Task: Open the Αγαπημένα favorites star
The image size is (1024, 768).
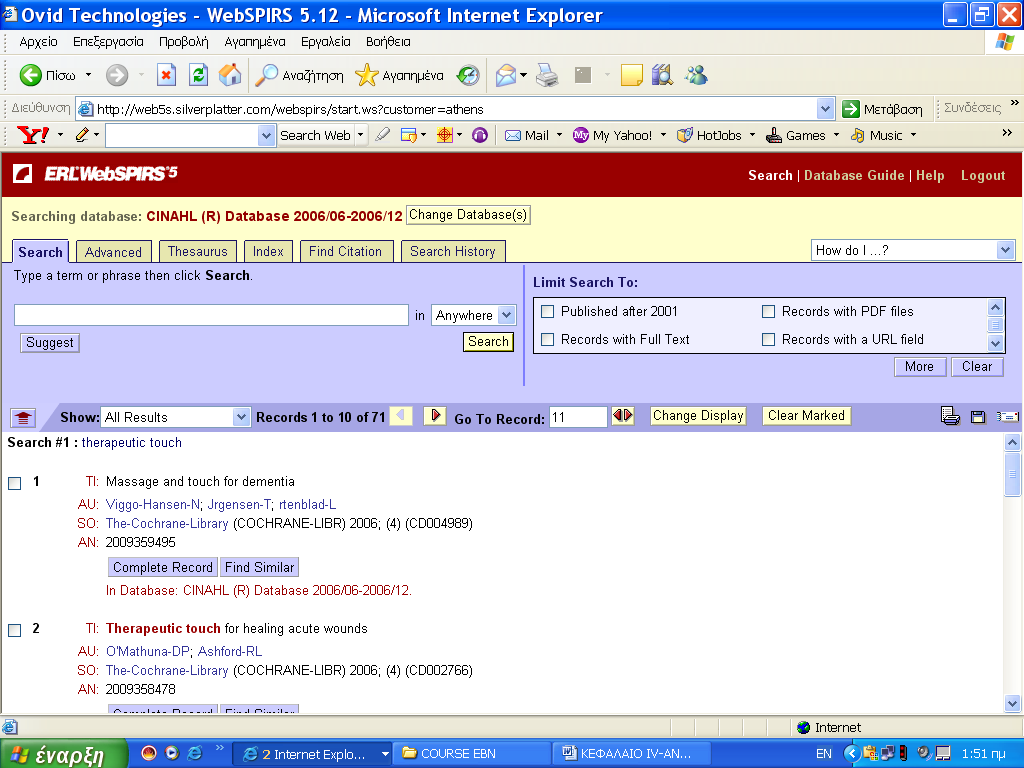Action: [366, 75]
